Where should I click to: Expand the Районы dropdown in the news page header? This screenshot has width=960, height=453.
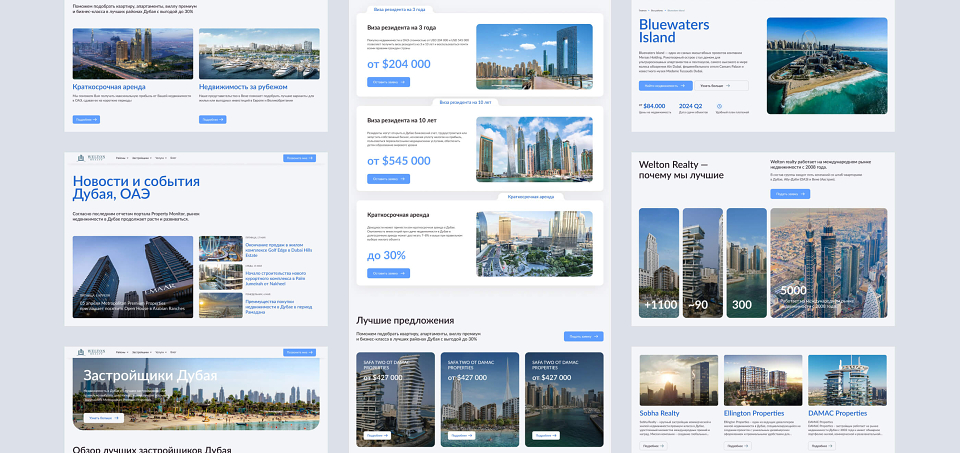pos(122,158)
